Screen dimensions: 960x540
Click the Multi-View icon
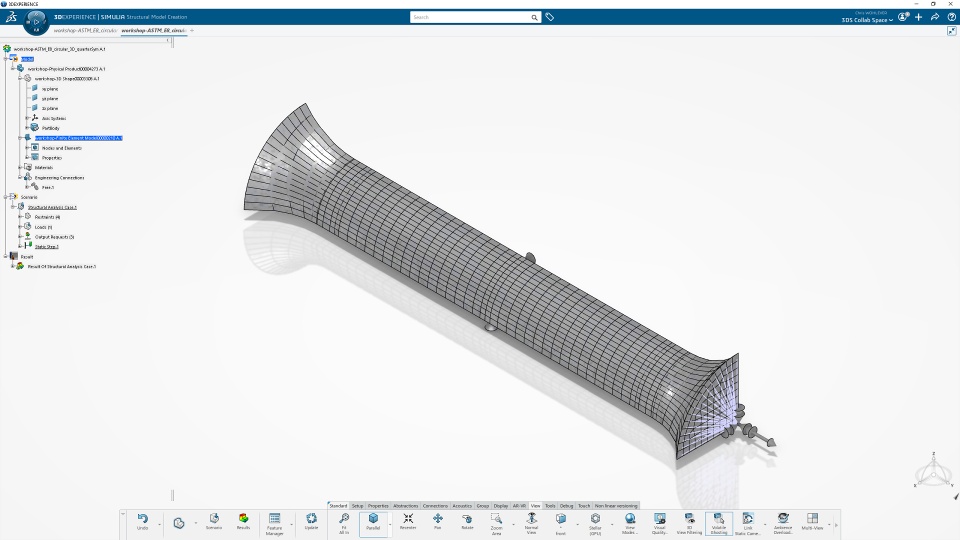(x=812, y=519)
